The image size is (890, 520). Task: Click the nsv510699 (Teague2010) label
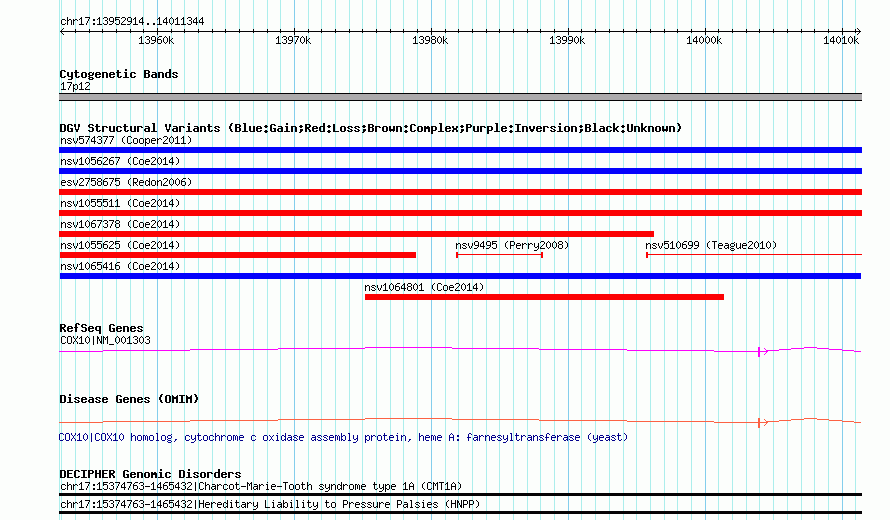[711, 245]
